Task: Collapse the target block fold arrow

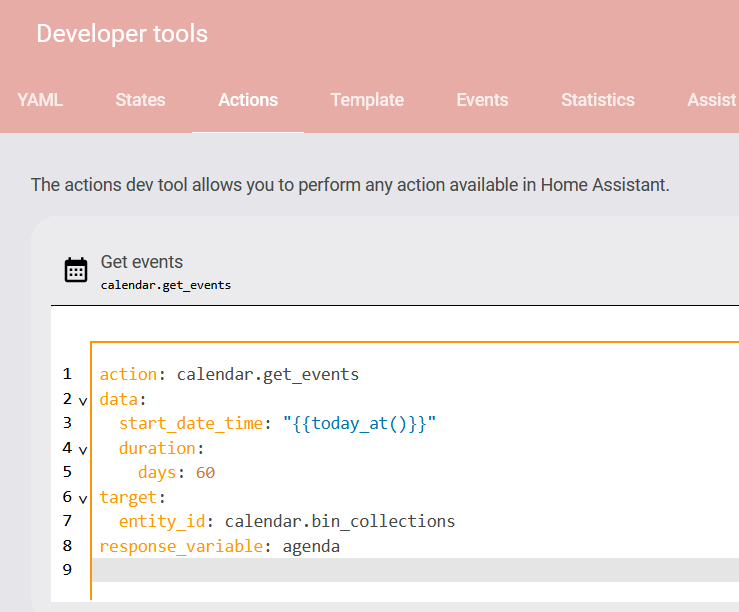Action: (x=82, y=498)
